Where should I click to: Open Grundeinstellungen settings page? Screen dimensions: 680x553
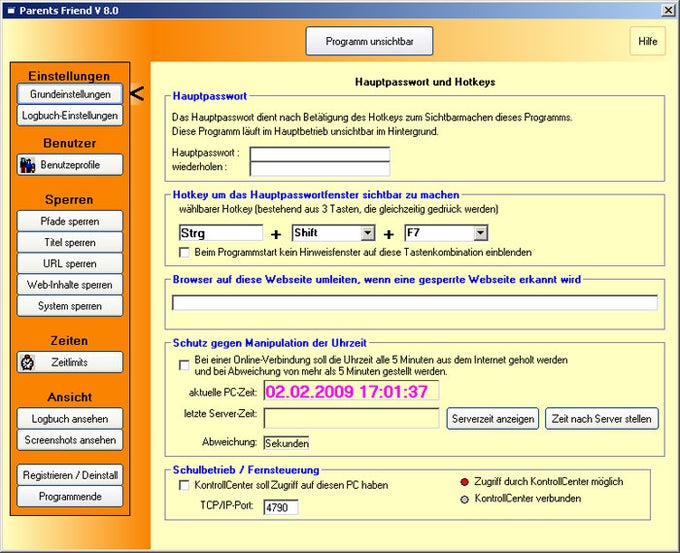(x=70, y=94)
